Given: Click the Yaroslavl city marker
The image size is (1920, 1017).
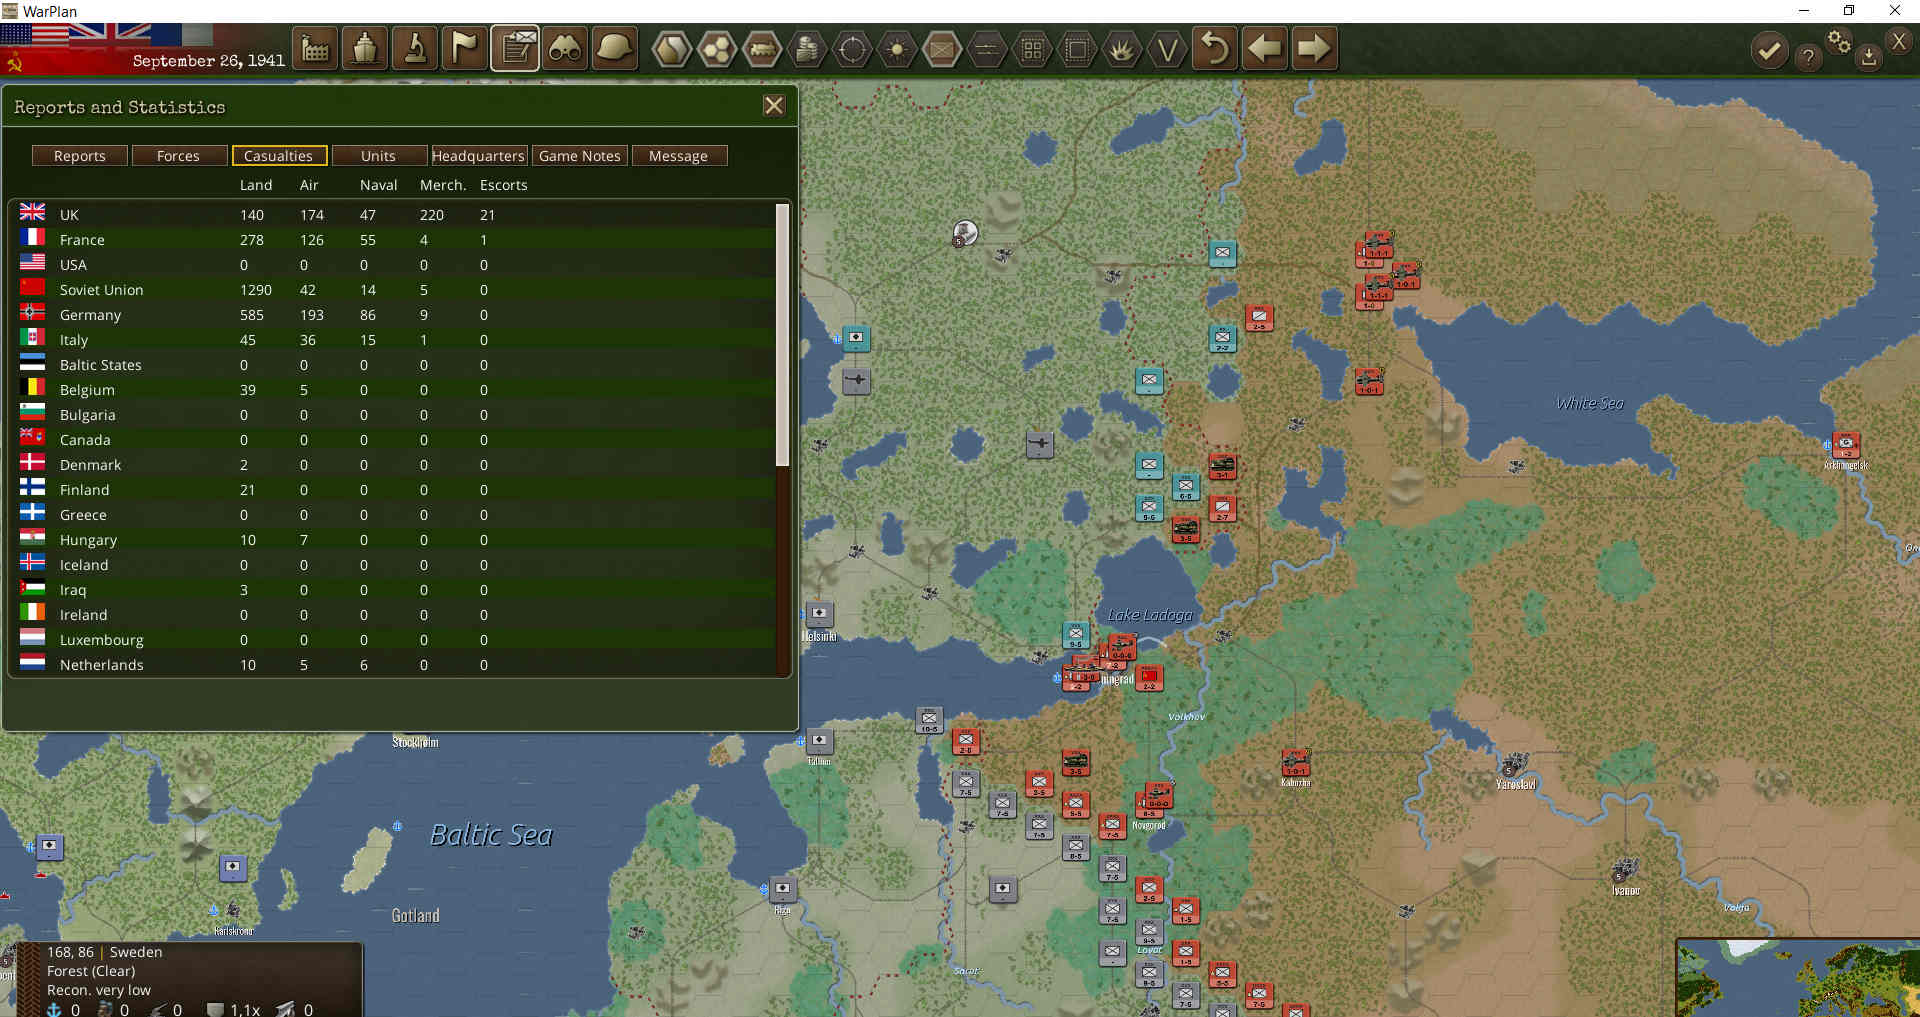Looking at the screenshot, I should tap(1514, 766).
